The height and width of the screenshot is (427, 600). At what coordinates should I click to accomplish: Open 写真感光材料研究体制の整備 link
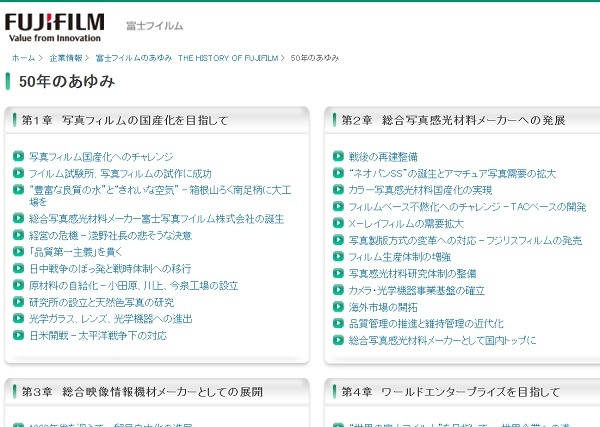412,274
